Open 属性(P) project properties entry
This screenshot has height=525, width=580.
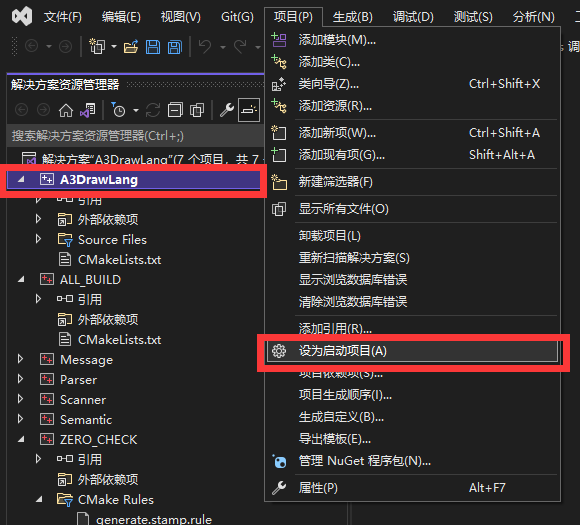(x=412, y=488)
